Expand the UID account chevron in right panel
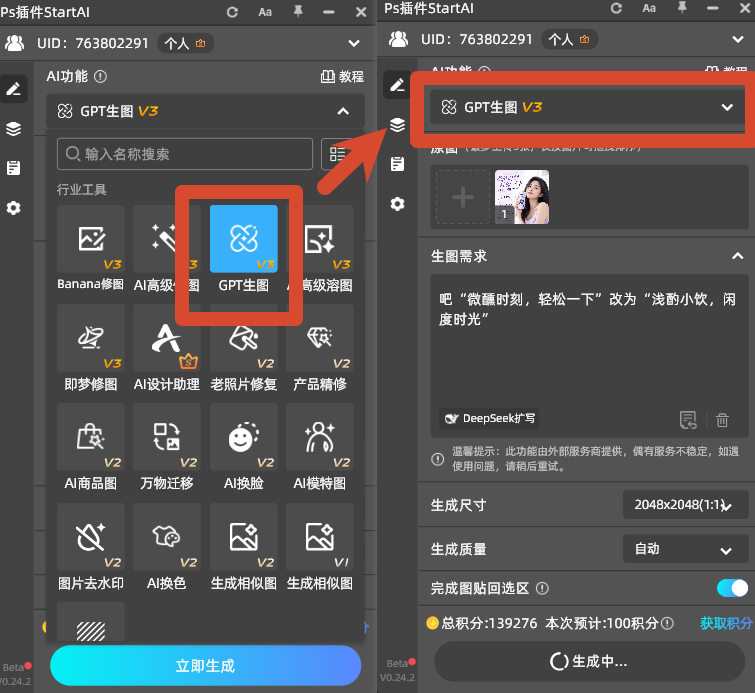This screenshot has width=755, height=693. pos(738,39)
